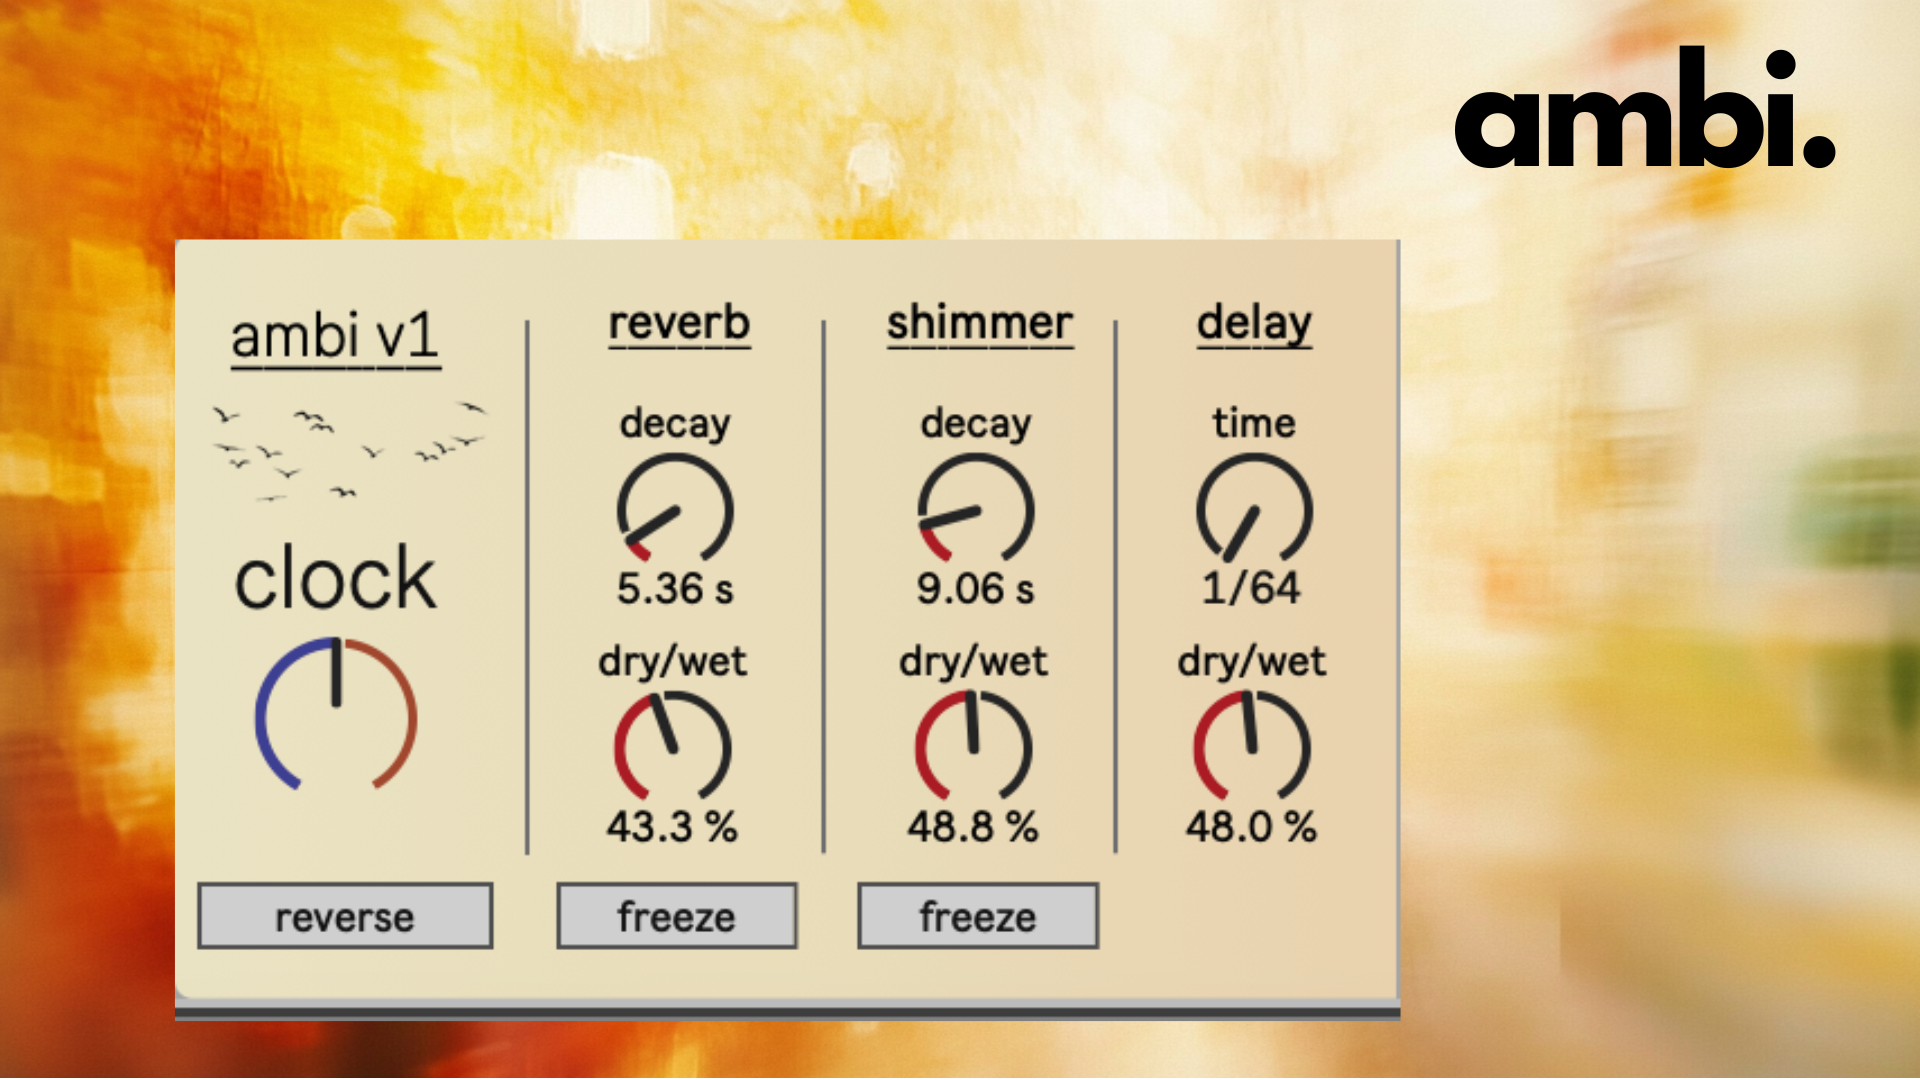This screenshot has width=1920, height=1080.
Task: Click the 43.3 % reverb mix value
Action: (672, 826)
